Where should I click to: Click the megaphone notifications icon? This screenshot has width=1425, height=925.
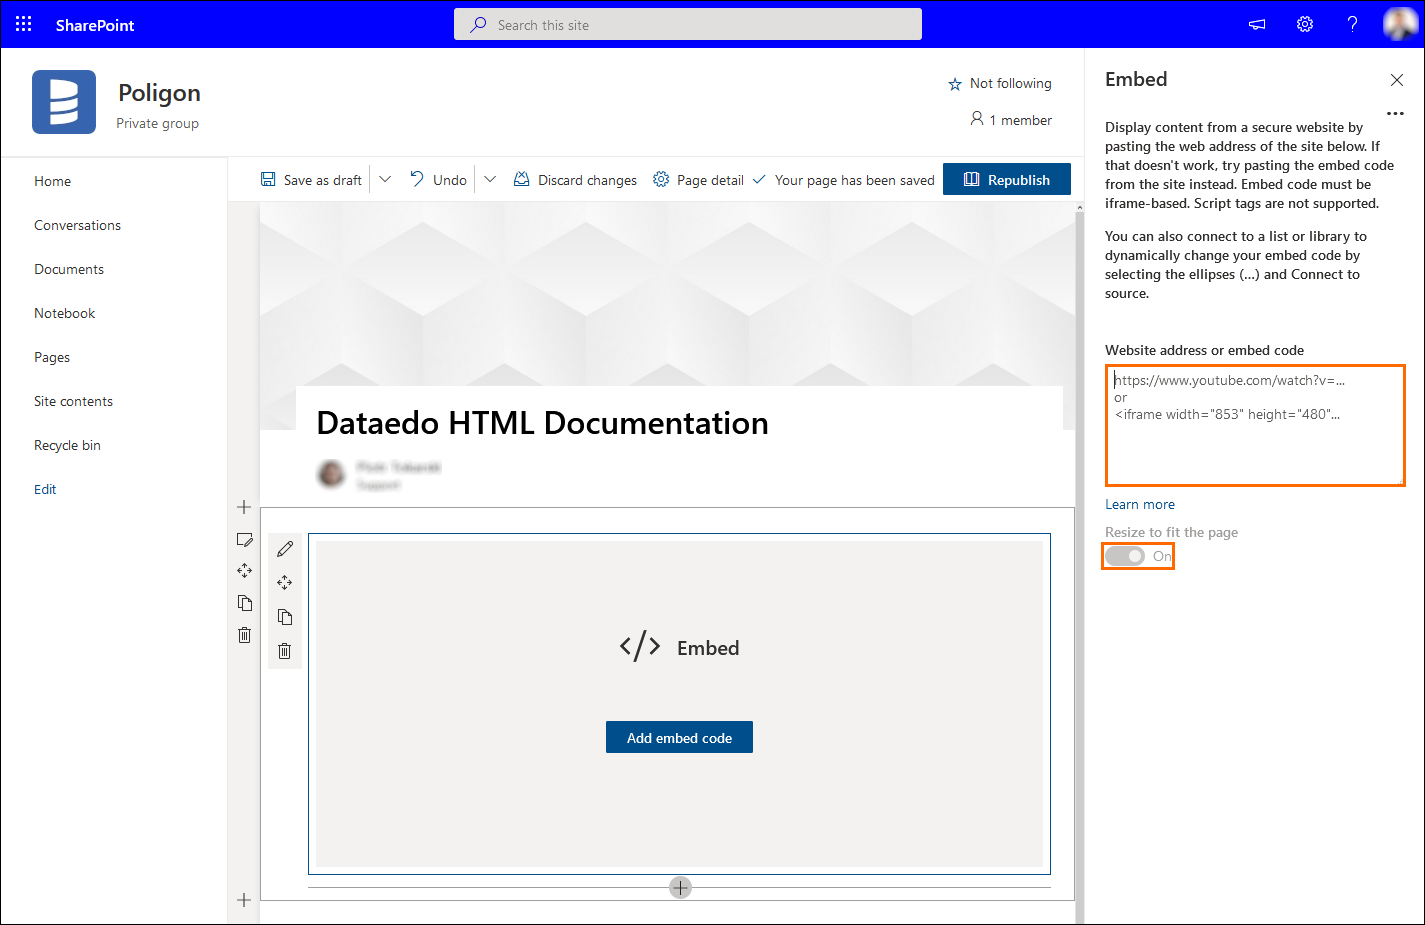tap(1257, 24)
